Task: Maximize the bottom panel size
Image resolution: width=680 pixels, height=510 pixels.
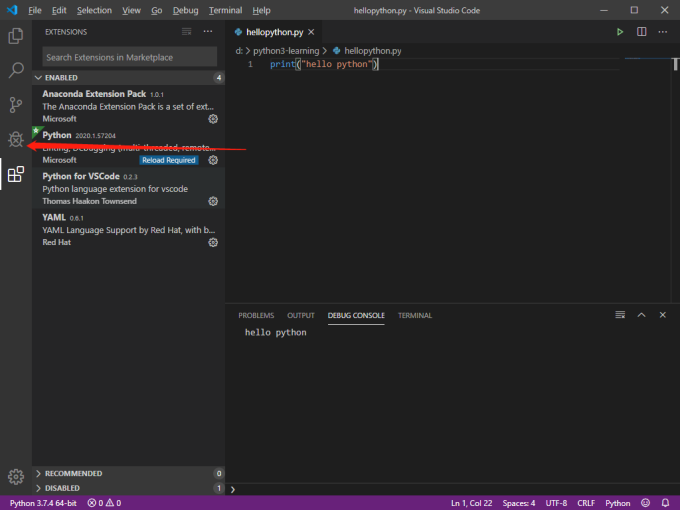Action: point(641,315)
